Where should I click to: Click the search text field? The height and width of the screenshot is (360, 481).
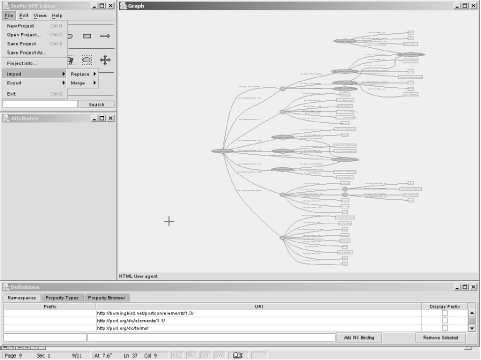click(x=40, y=104)
